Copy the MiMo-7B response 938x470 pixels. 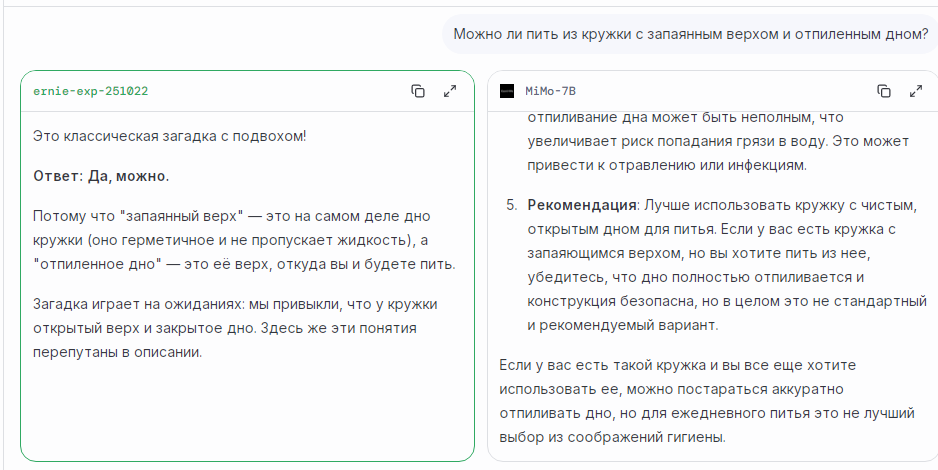point(884,91)
